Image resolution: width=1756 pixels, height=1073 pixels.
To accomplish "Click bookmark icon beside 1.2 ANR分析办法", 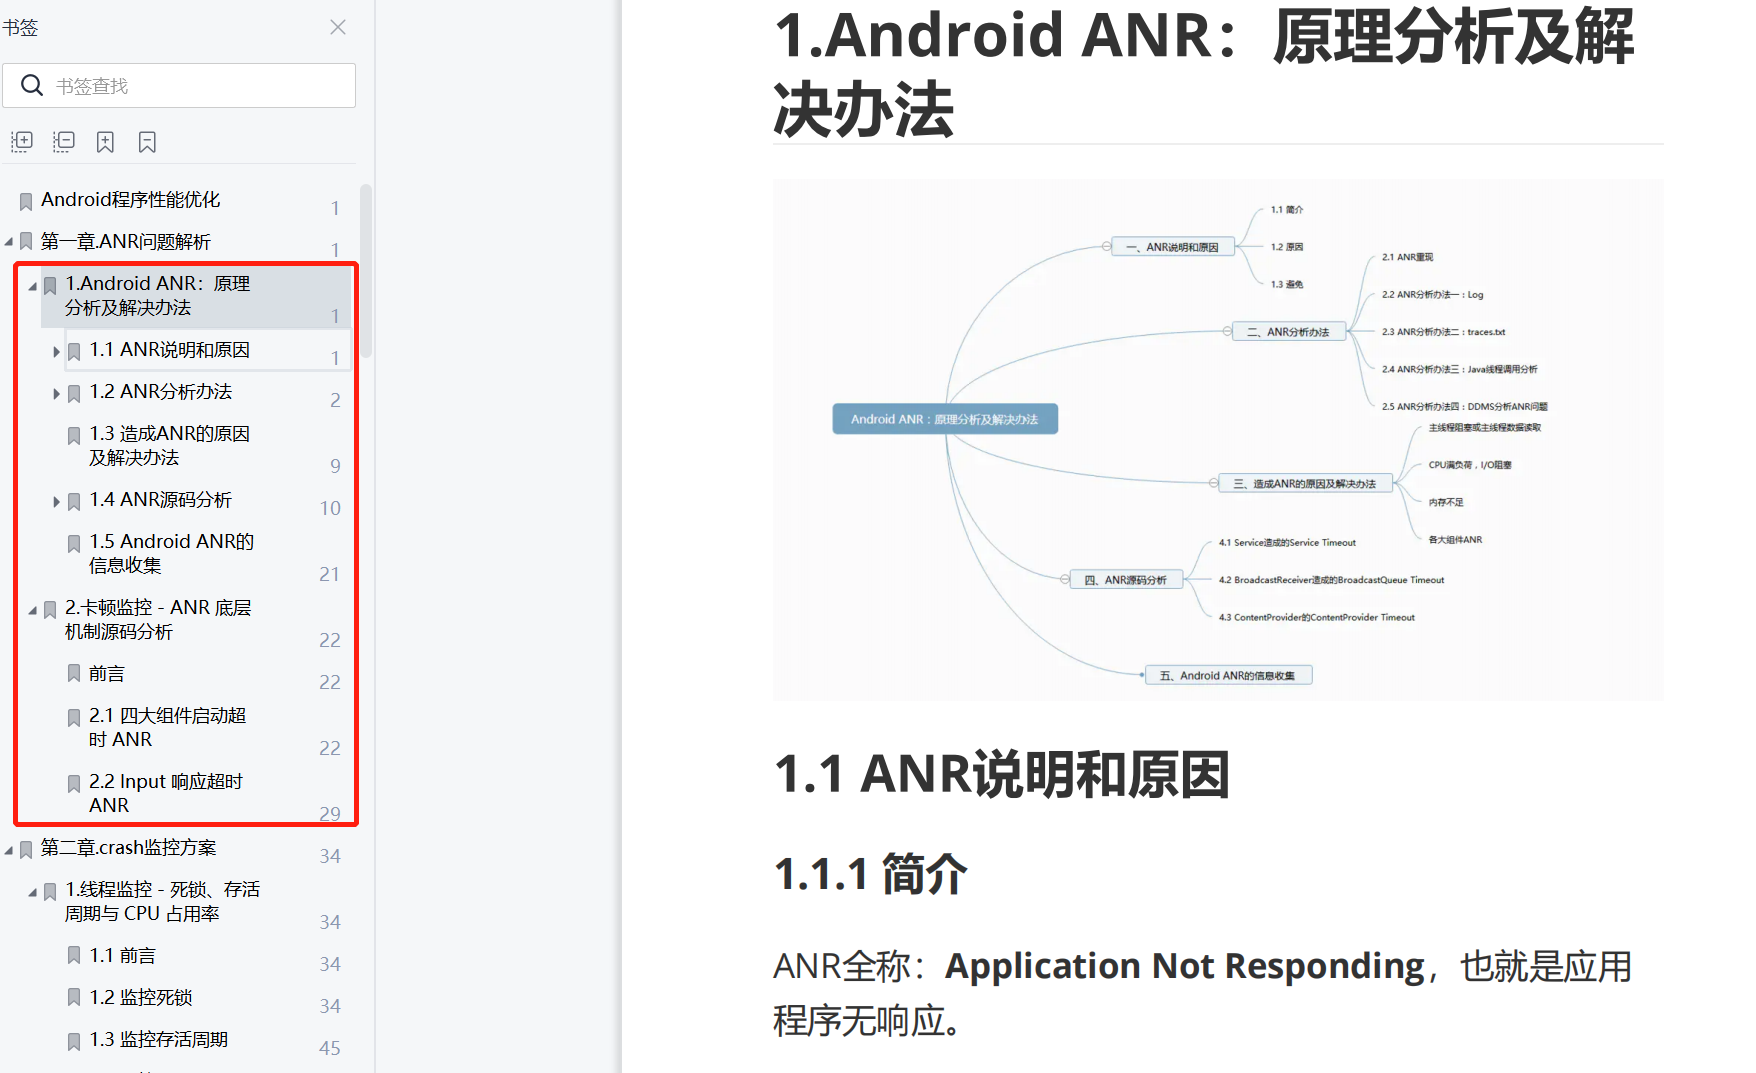I will click(74, 393).
